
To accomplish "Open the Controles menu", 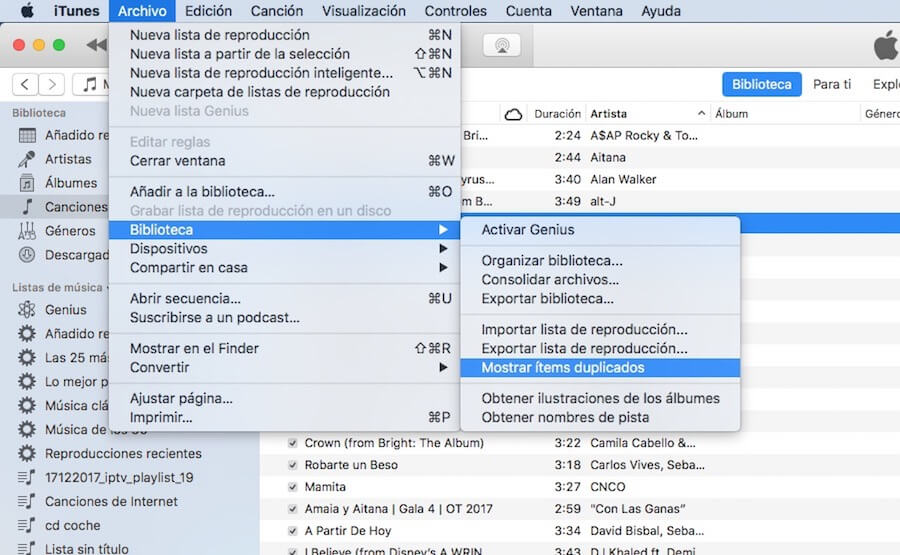I will click(455, 11).
